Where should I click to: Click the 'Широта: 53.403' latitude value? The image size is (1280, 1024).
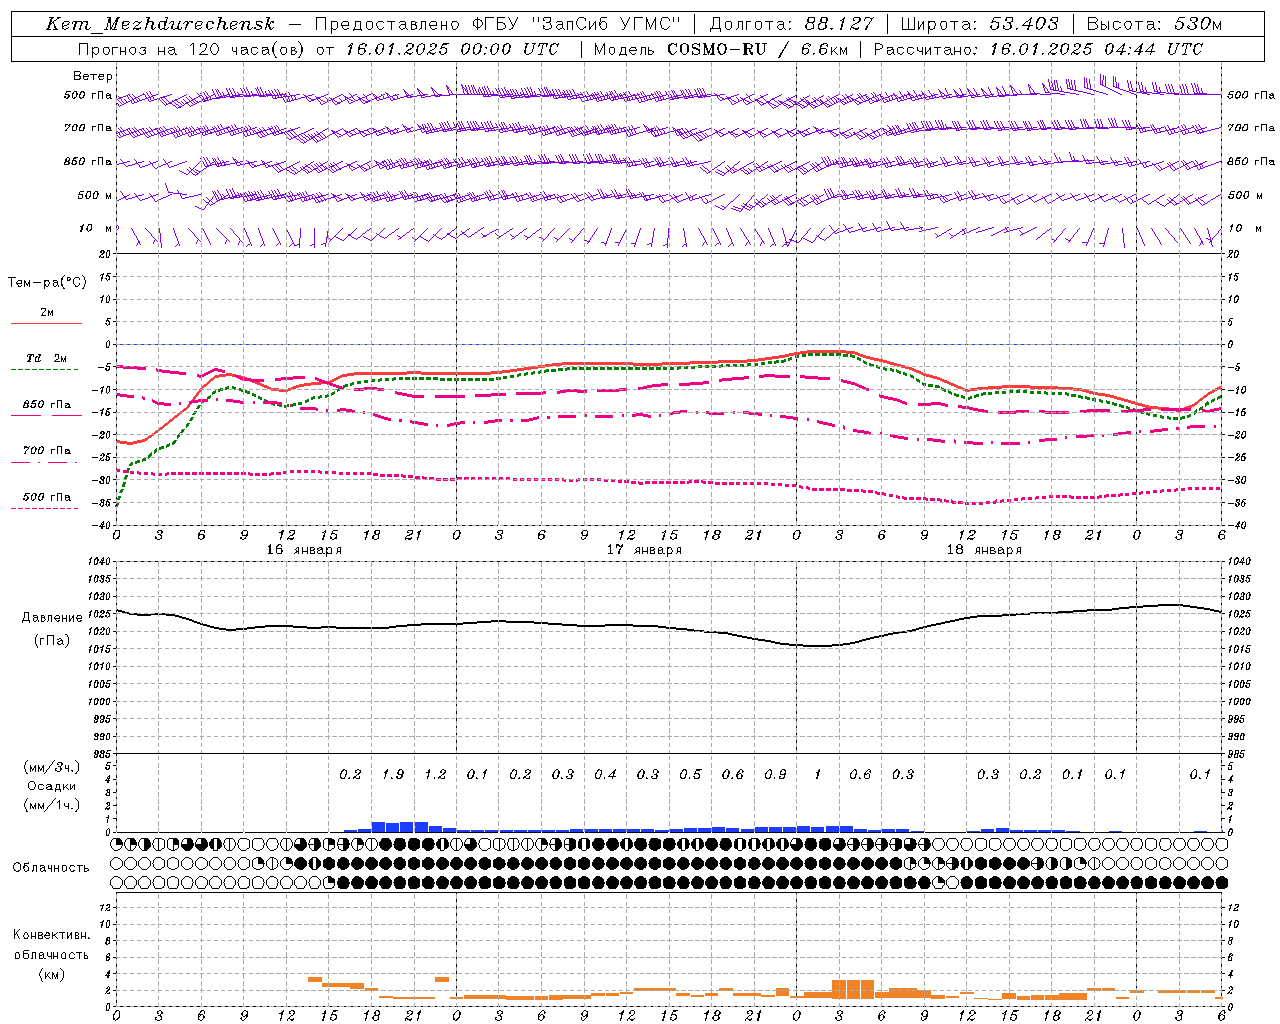click(x=979, y=24)
